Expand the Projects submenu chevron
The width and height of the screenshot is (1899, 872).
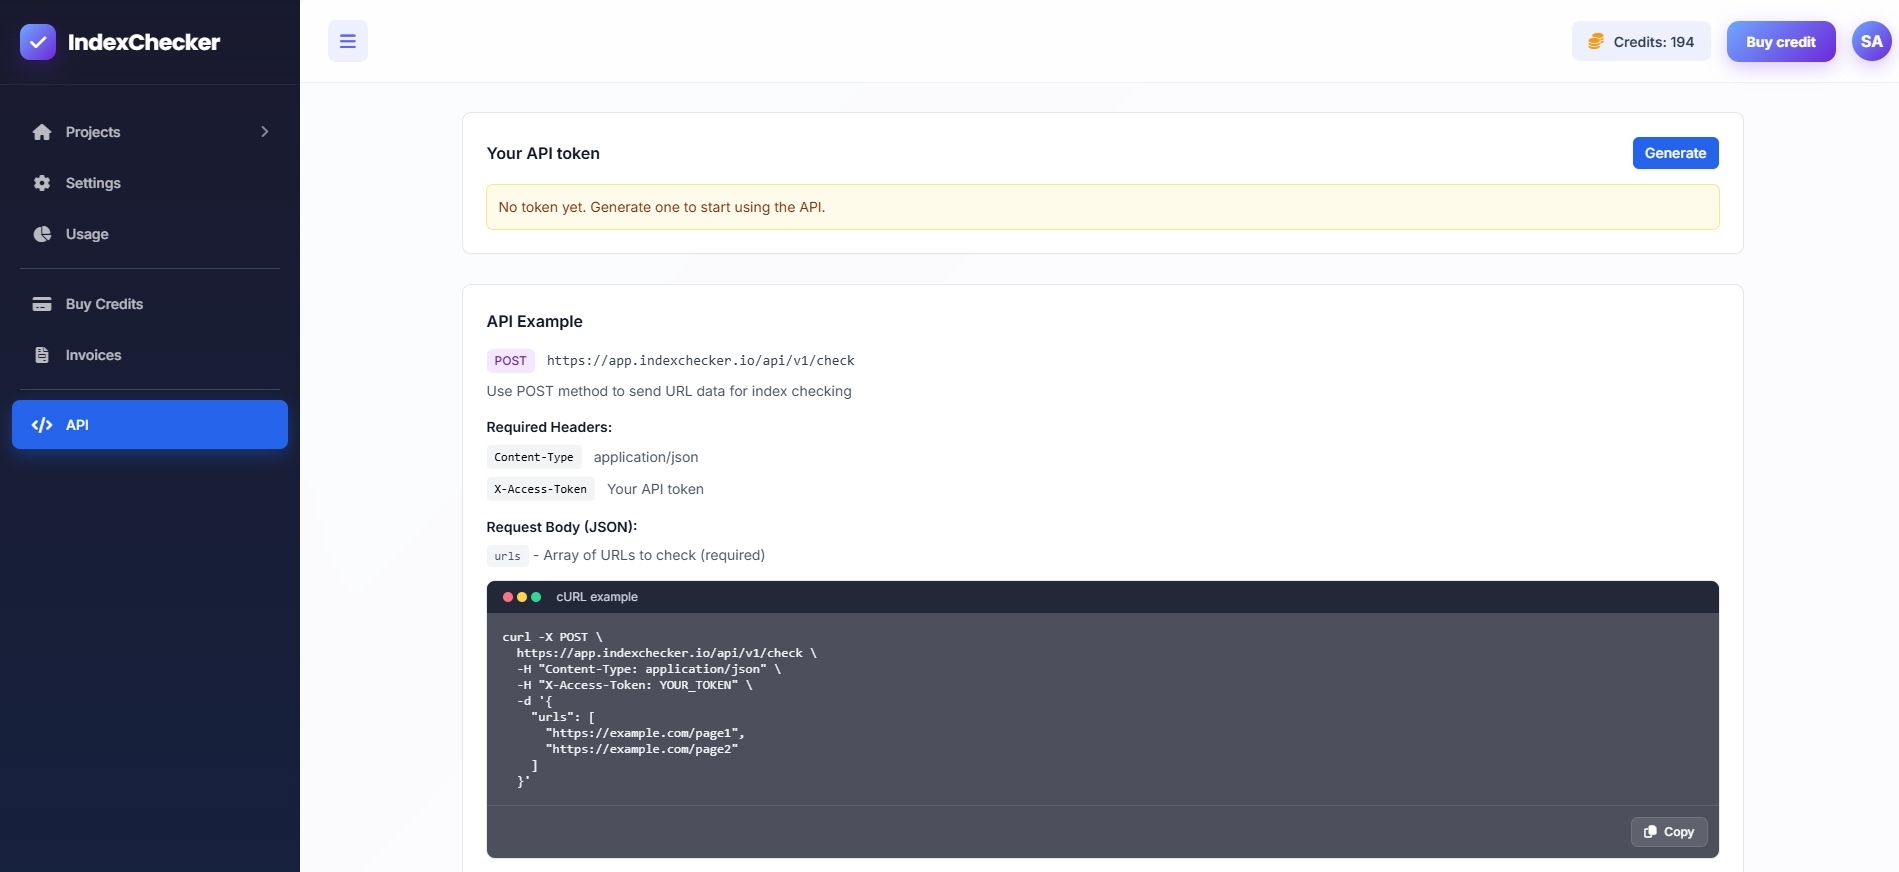click(x=265, y=132)
